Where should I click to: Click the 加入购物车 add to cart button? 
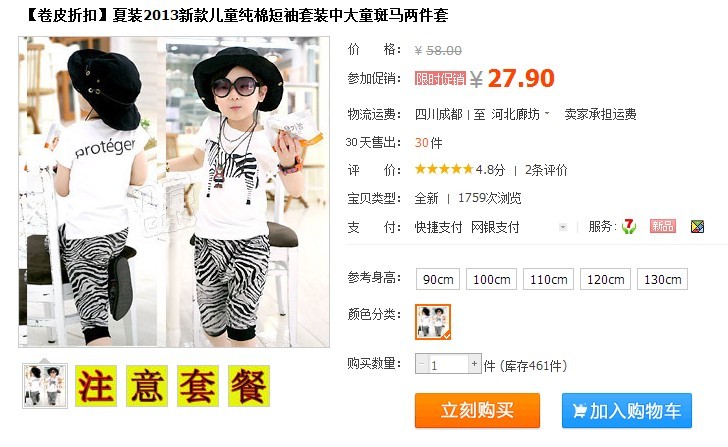coord(627,410)
